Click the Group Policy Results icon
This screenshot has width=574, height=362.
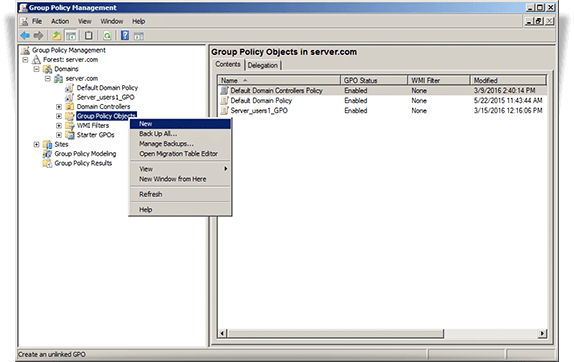pos(48,163)
